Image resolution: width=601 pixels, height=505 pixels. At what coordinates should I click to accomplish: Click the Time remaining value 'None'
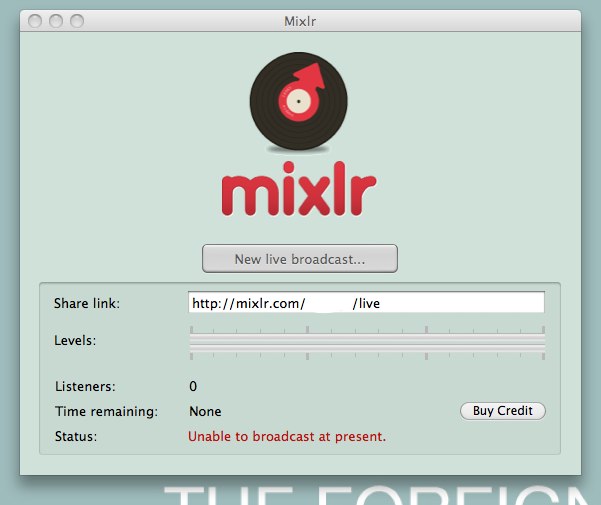[205, 412]
